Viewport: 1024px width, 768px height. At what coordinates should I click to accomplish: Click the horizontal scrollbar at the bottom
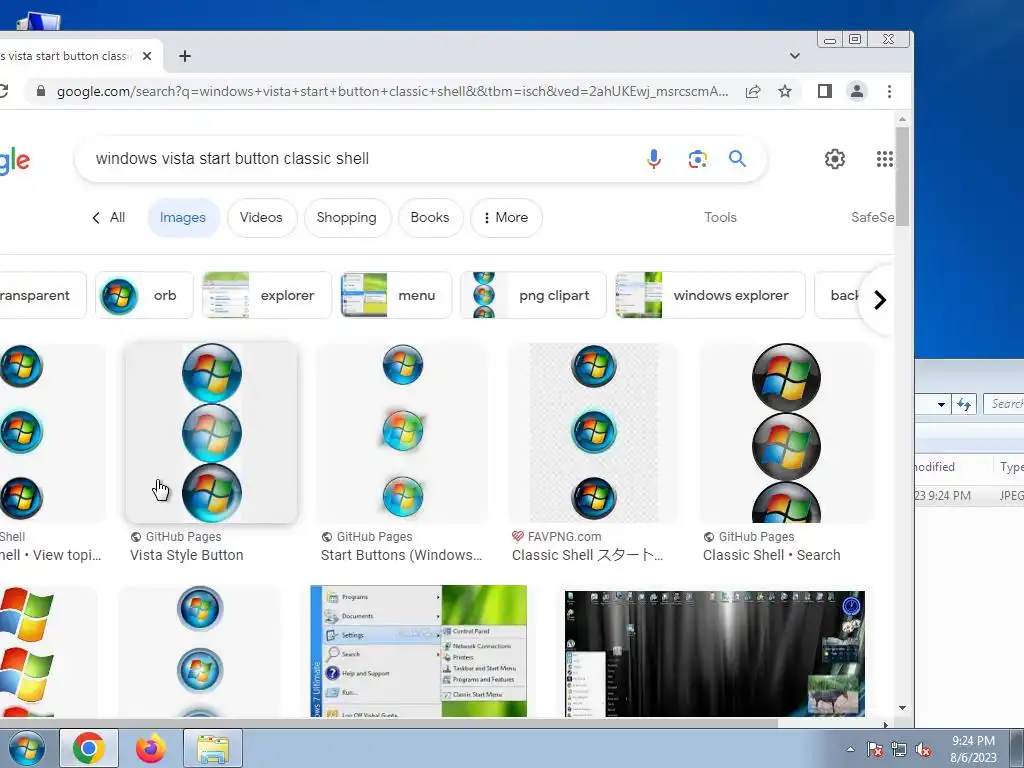[x=389, y=724]
